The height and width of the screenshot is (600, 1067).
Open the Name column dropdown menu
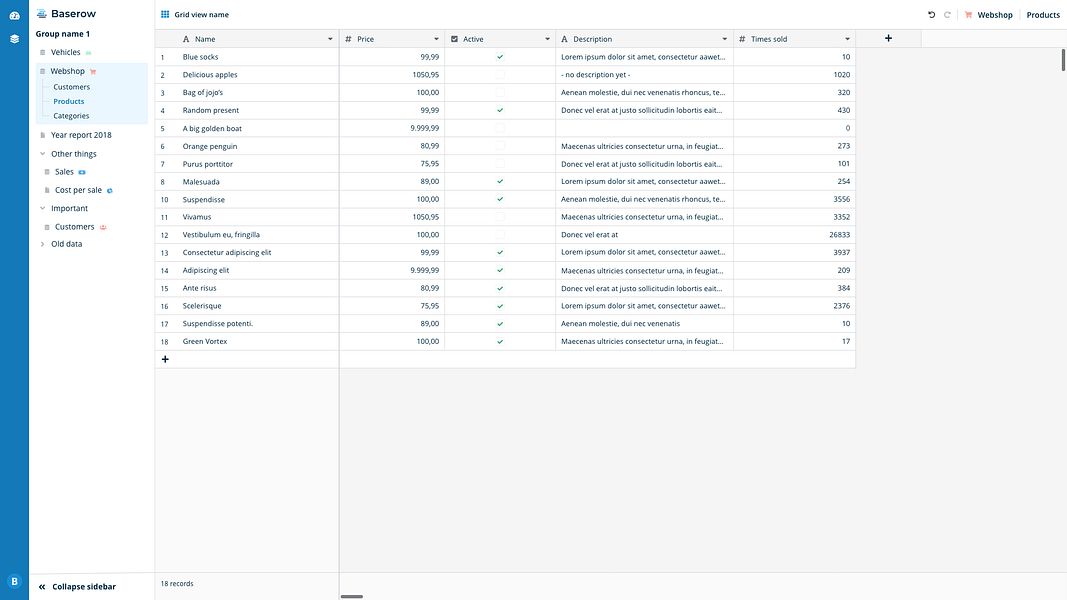[x=330, y=37]
